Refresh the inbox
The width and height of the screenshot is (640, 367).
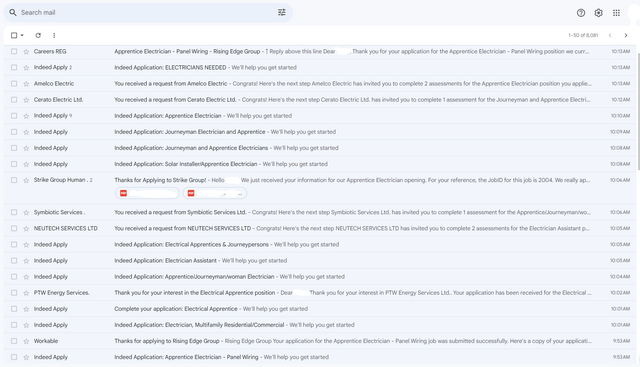[38, 36]
